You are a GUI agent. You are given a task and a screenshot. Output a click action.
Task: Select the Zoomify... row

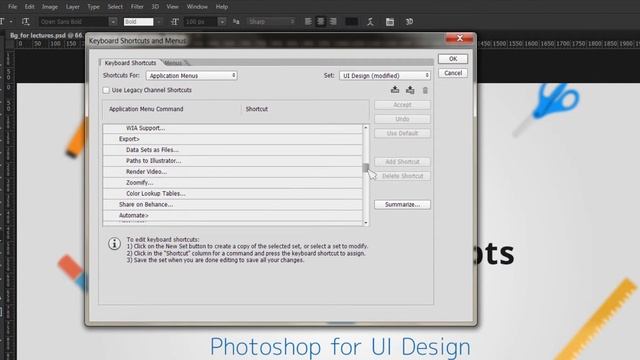[x=232, y=182]
